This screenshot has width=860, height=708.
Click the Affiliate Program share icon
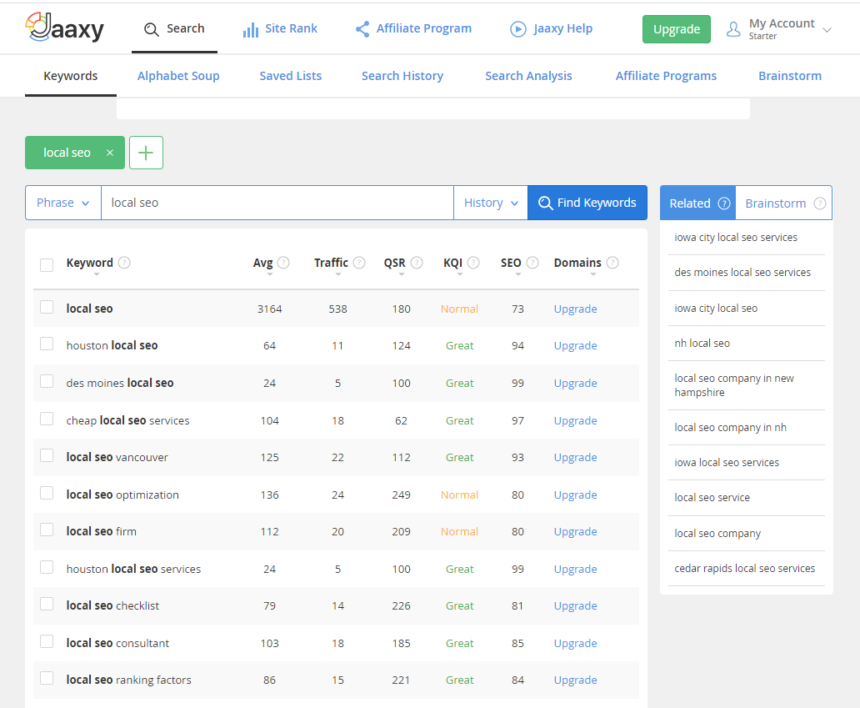coord(362,29)
